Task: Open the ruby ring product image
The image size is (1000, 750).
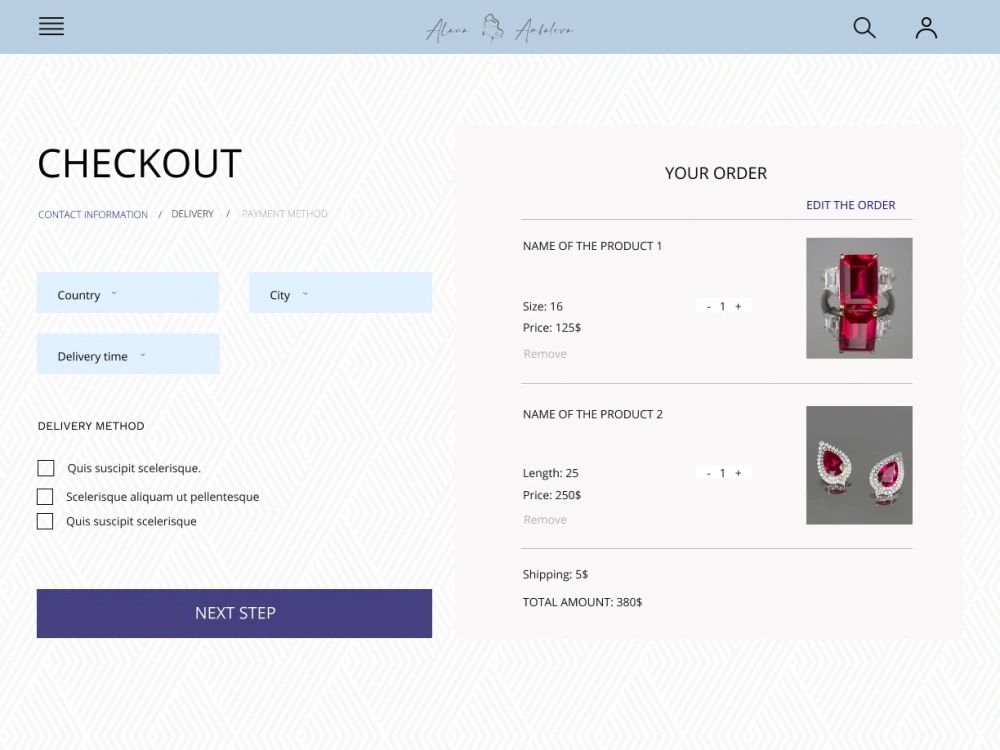Action: [x=859, y=298]
